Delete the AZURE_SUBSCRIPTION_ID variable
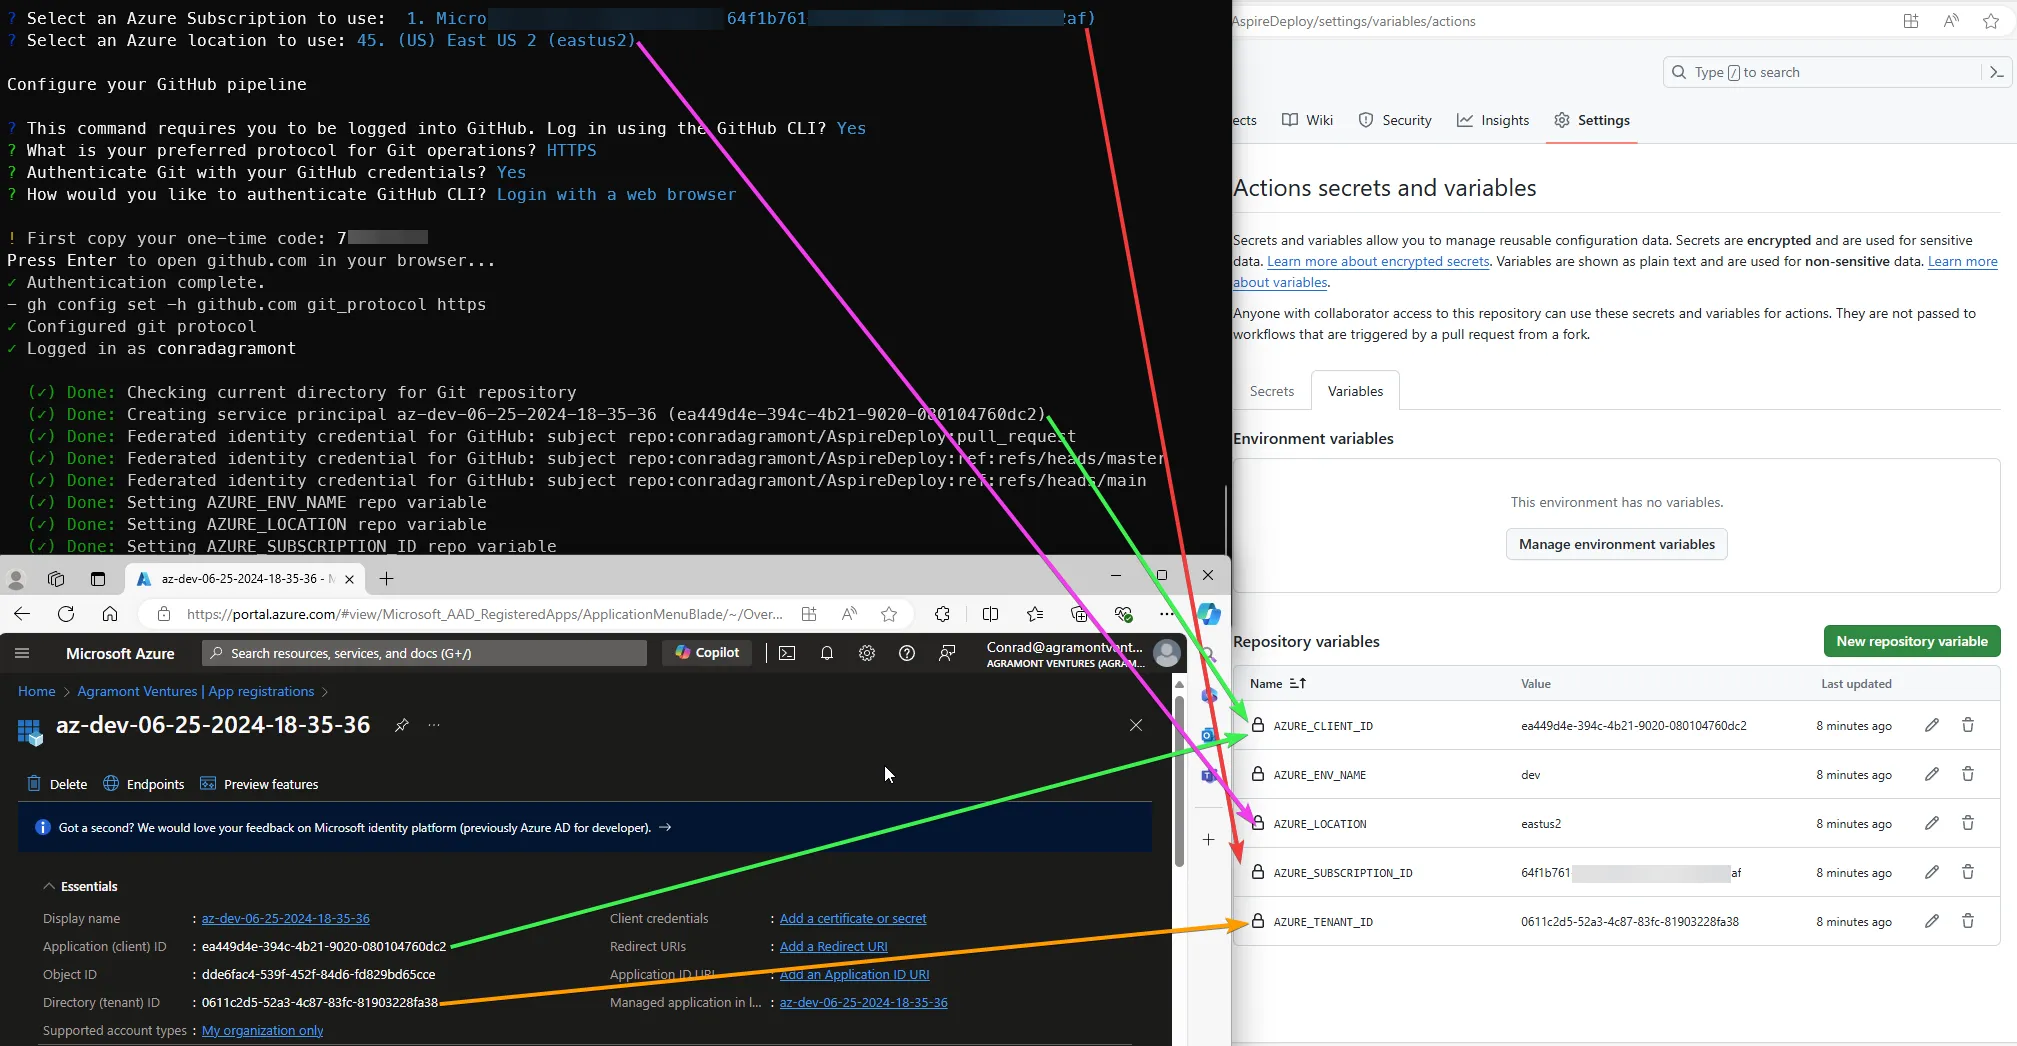The height and width of the screenshot is (1046, 2017). [x=1968, y=872]
